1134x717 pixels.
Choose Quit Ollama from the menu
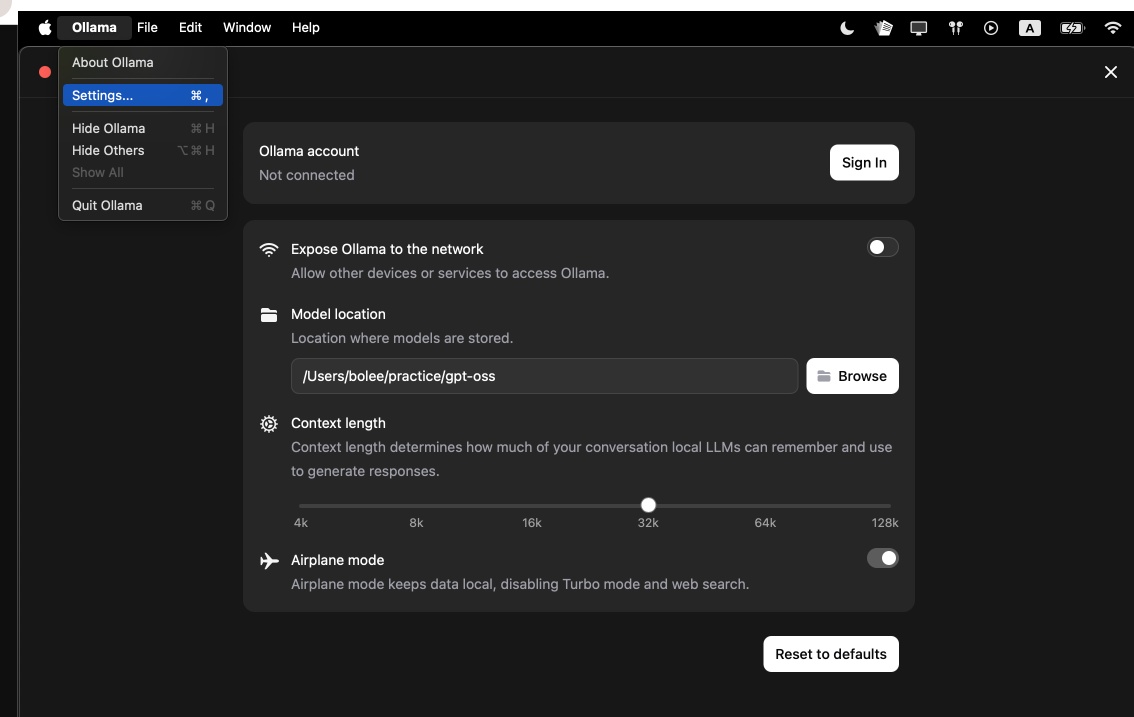coord(142,205)
